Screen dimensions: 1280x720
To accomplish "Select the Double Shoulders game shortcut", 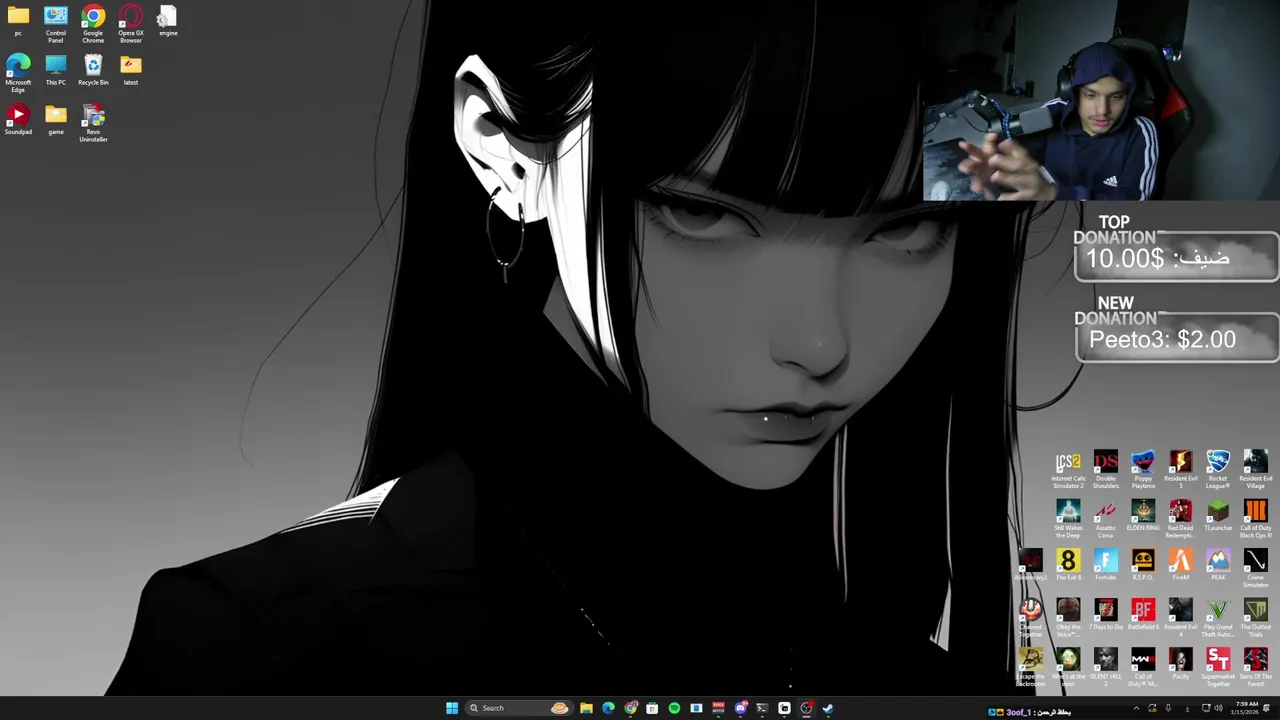I will (x=1105, y=470).
